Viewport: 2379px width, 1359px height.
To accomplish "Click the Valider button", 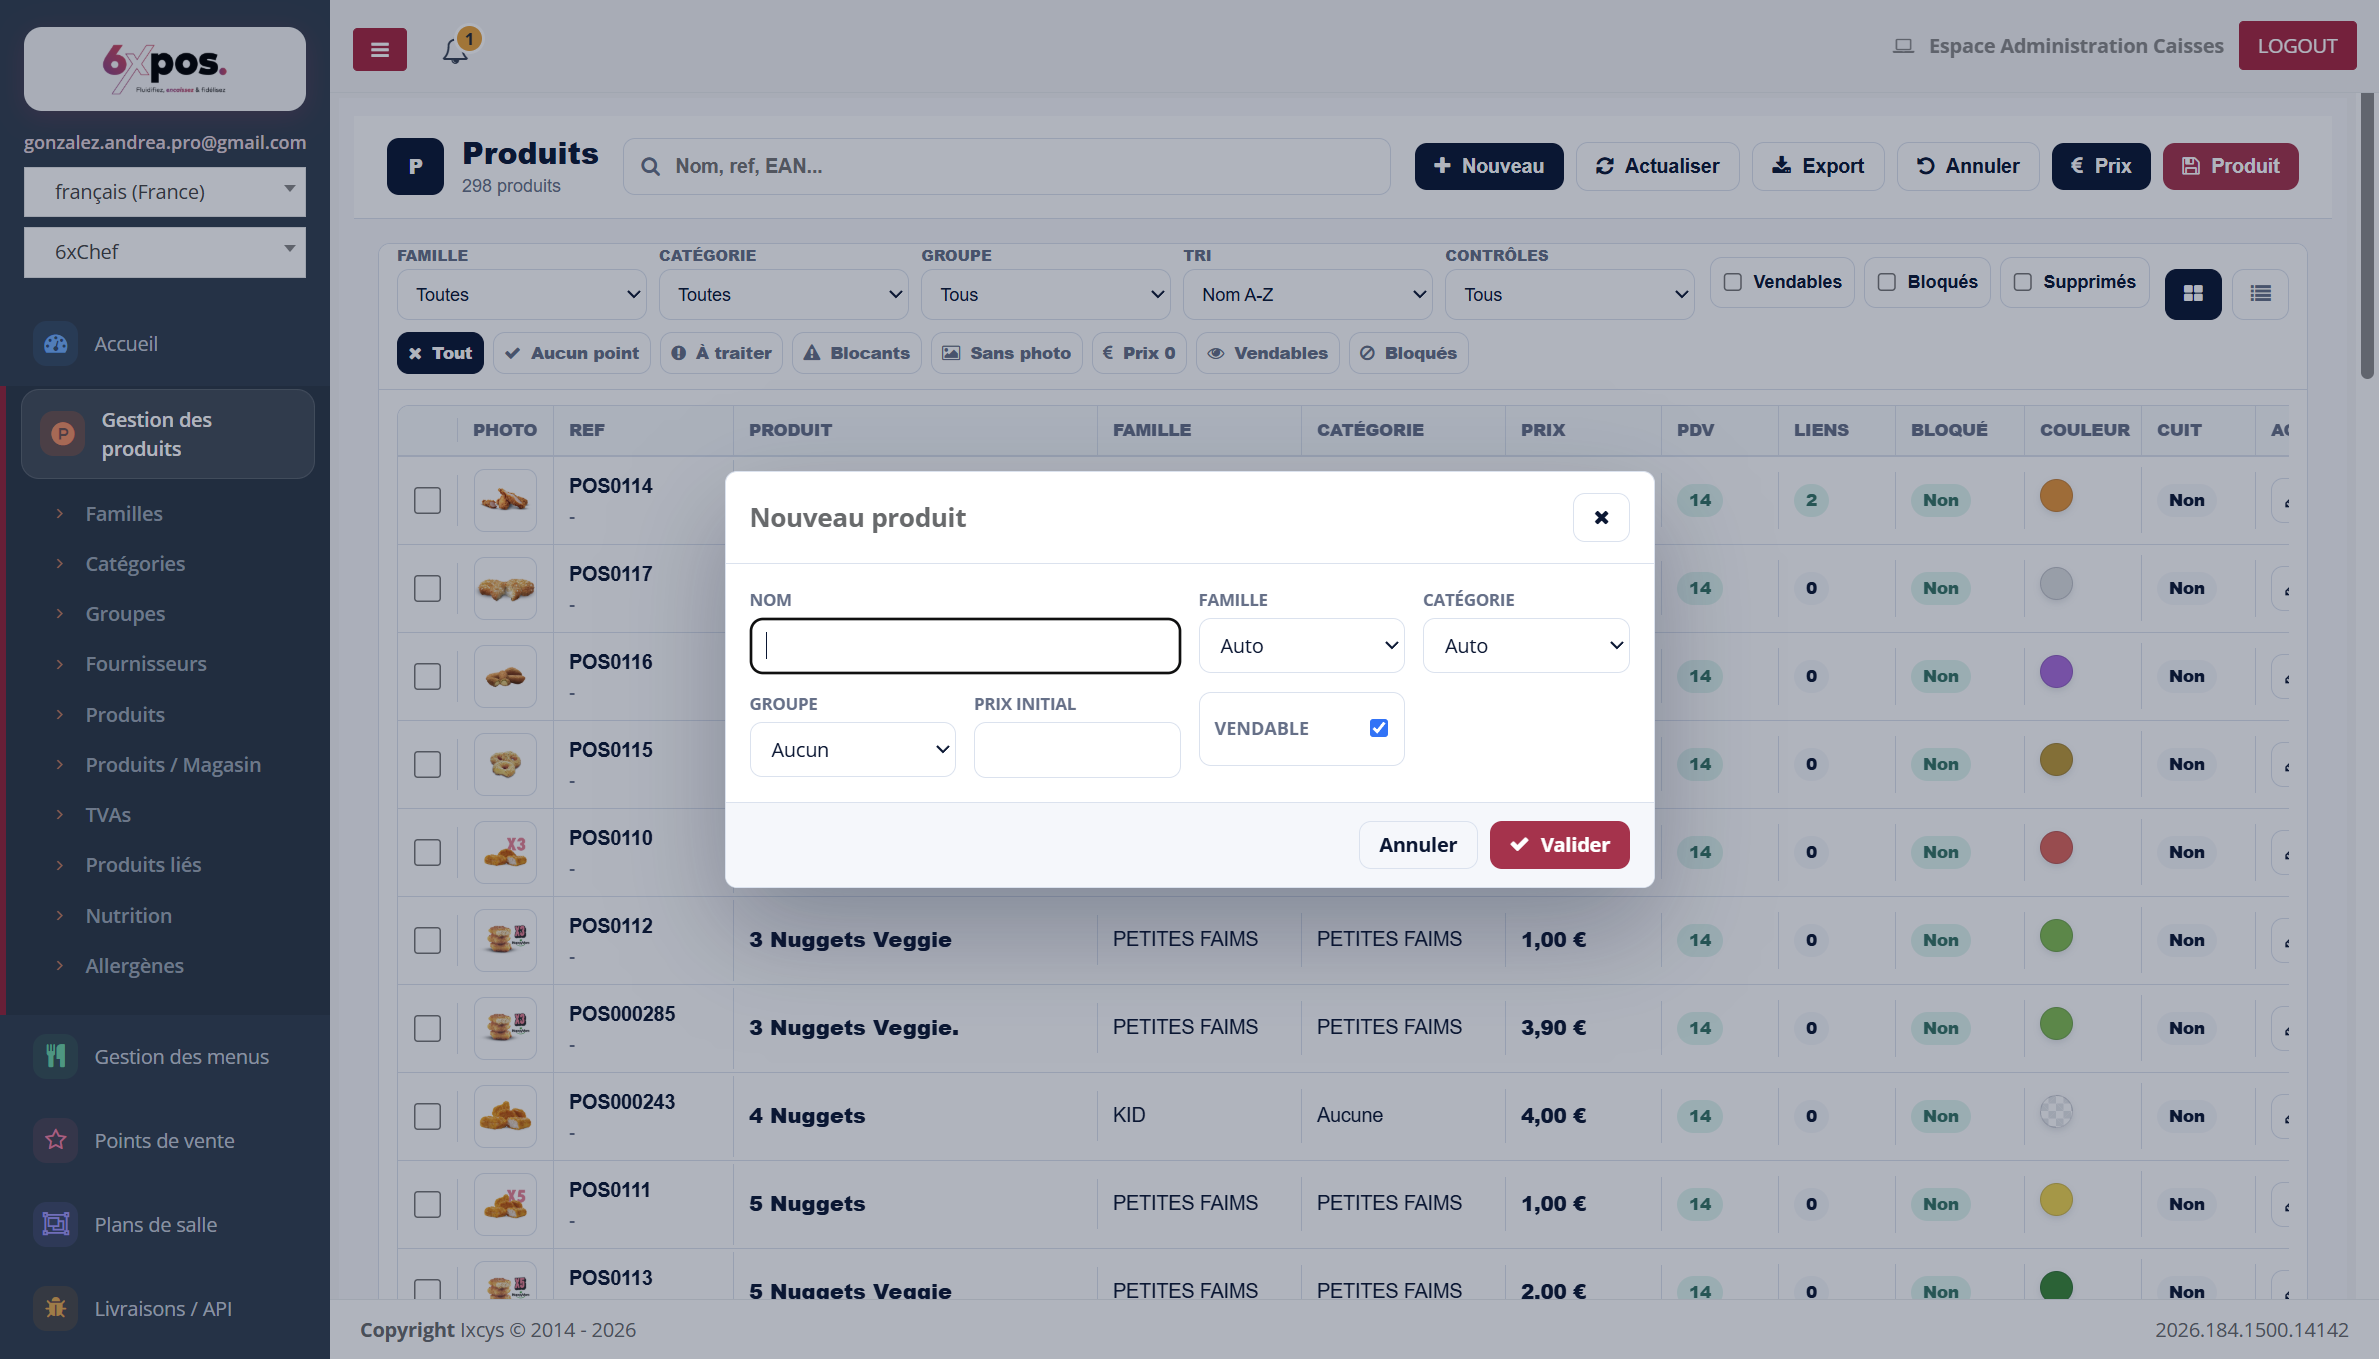I will 1559,845.
